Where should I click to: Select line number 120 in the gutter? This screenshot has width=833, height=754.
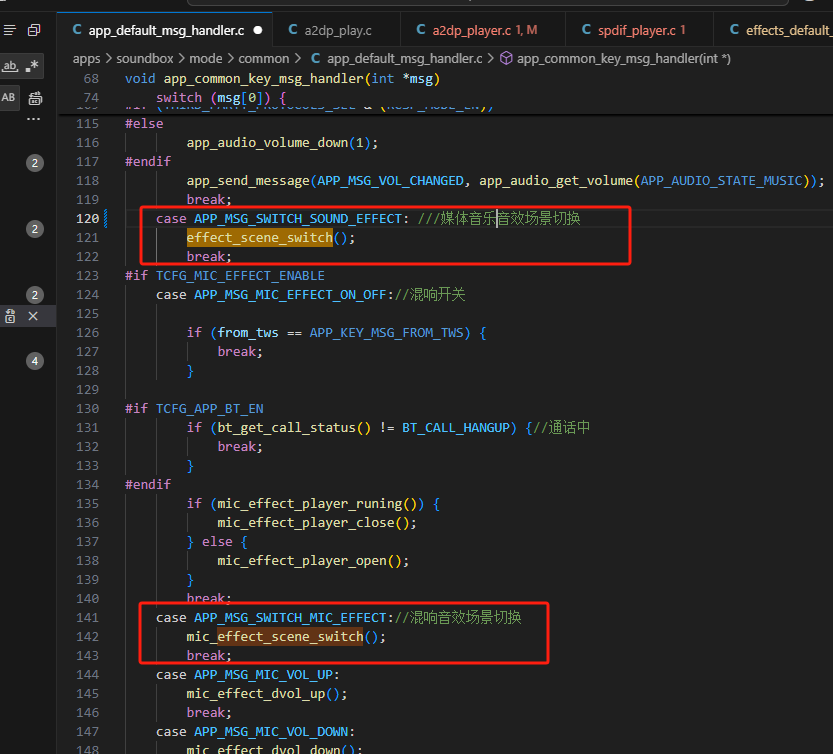pos(88,219)
